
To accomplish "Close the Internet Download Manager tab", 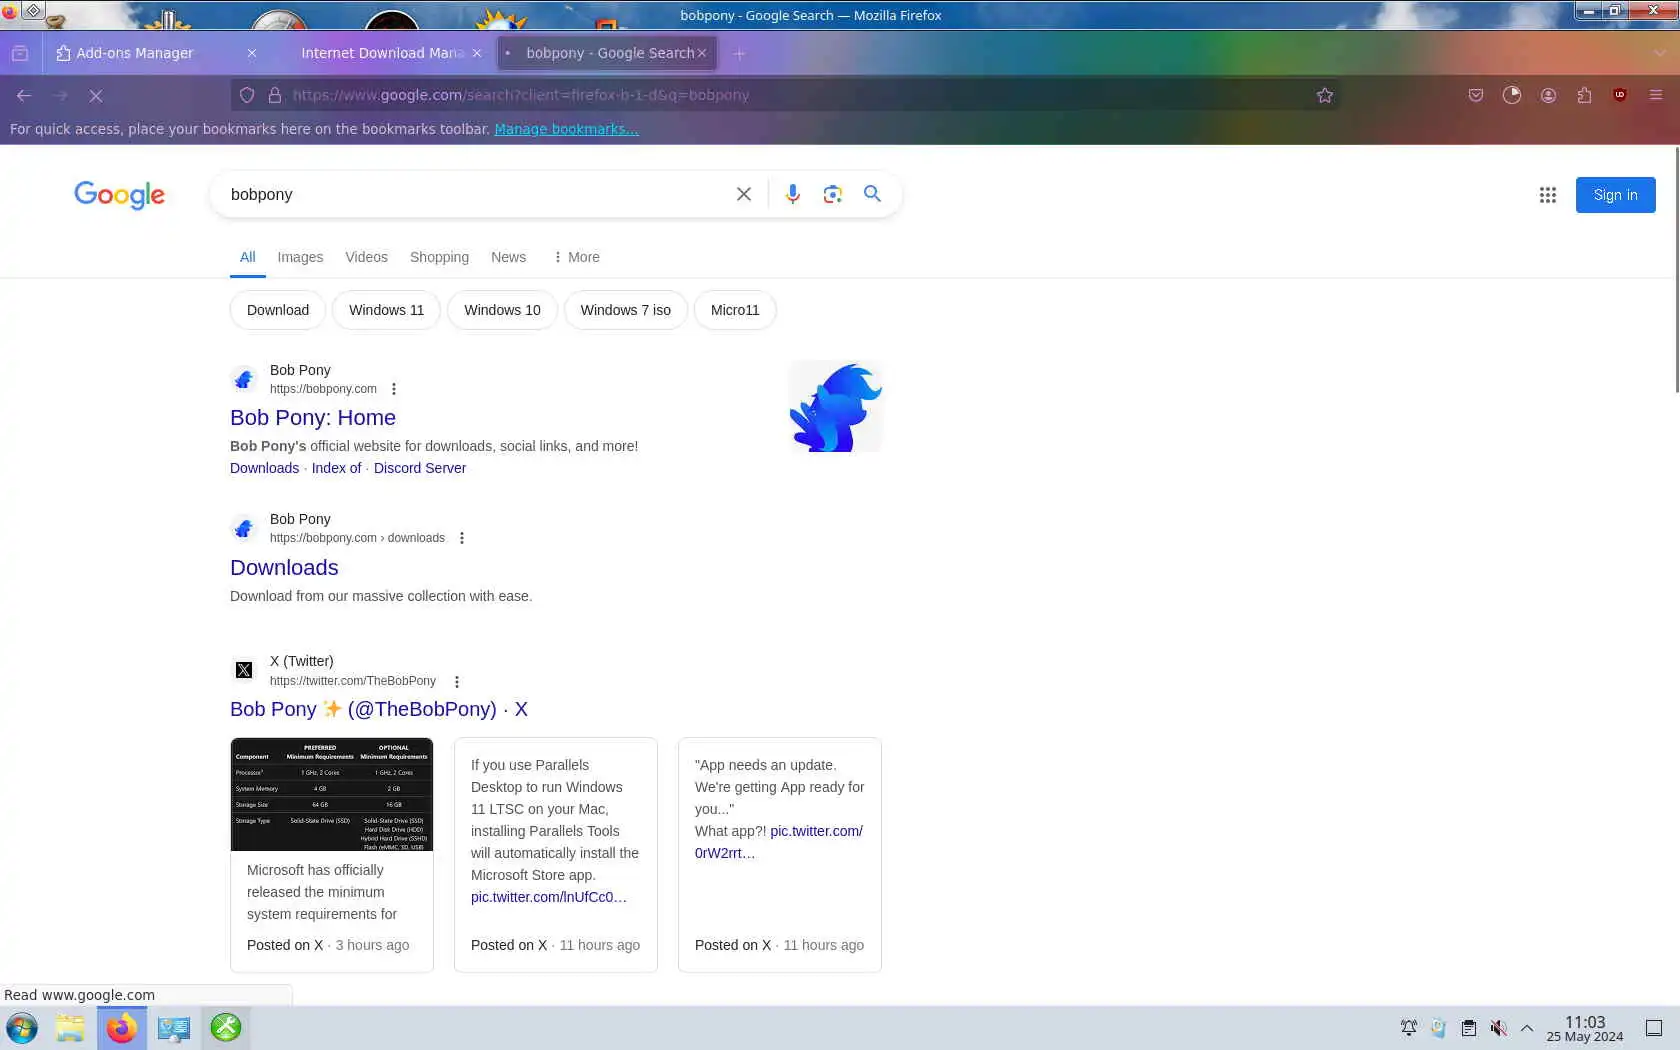I will (477, 53).
